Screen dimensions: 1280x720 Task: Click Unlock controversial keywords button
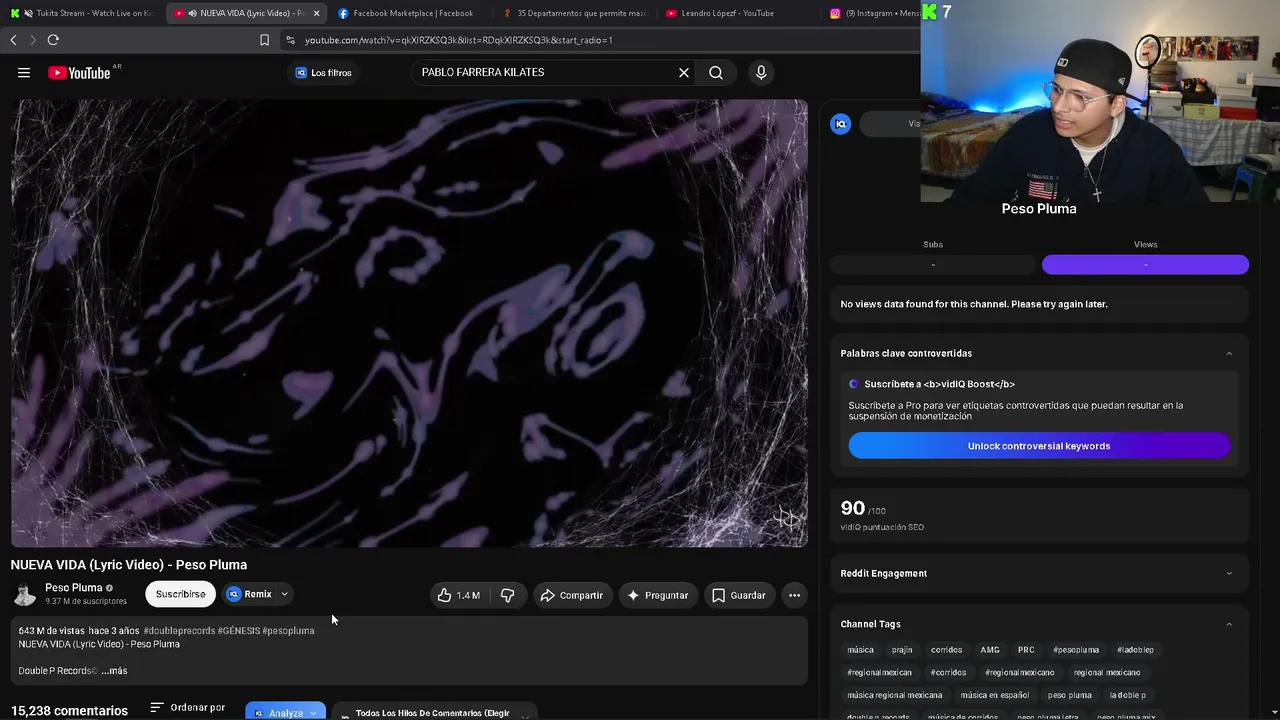[1039, 446]
